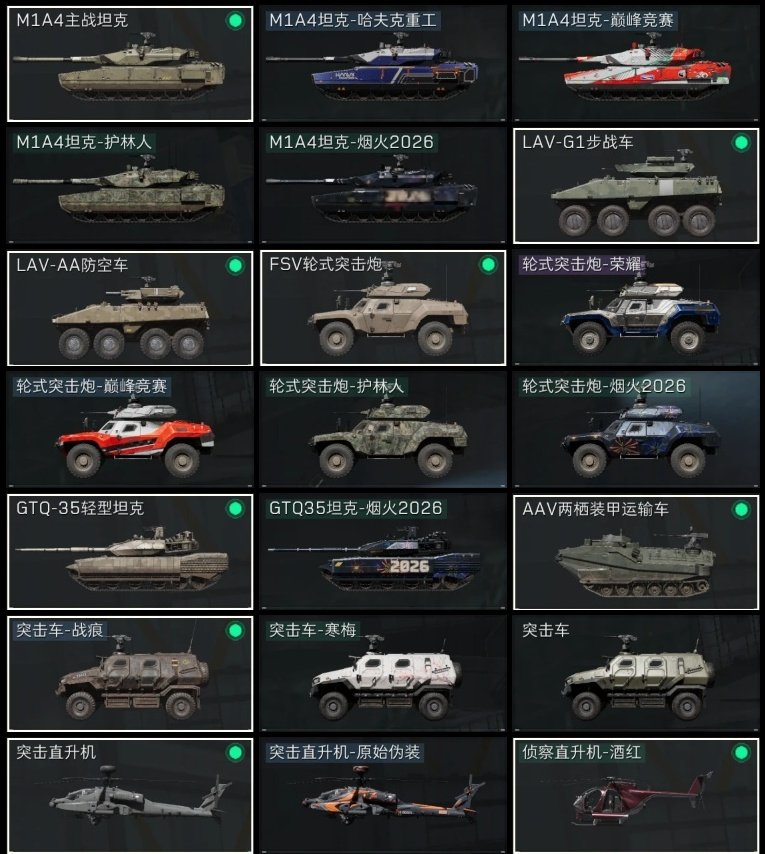Screen dimensions: 765x854
Task: Select the default 突击车 vehicle
Action: [x=636, y=674]
